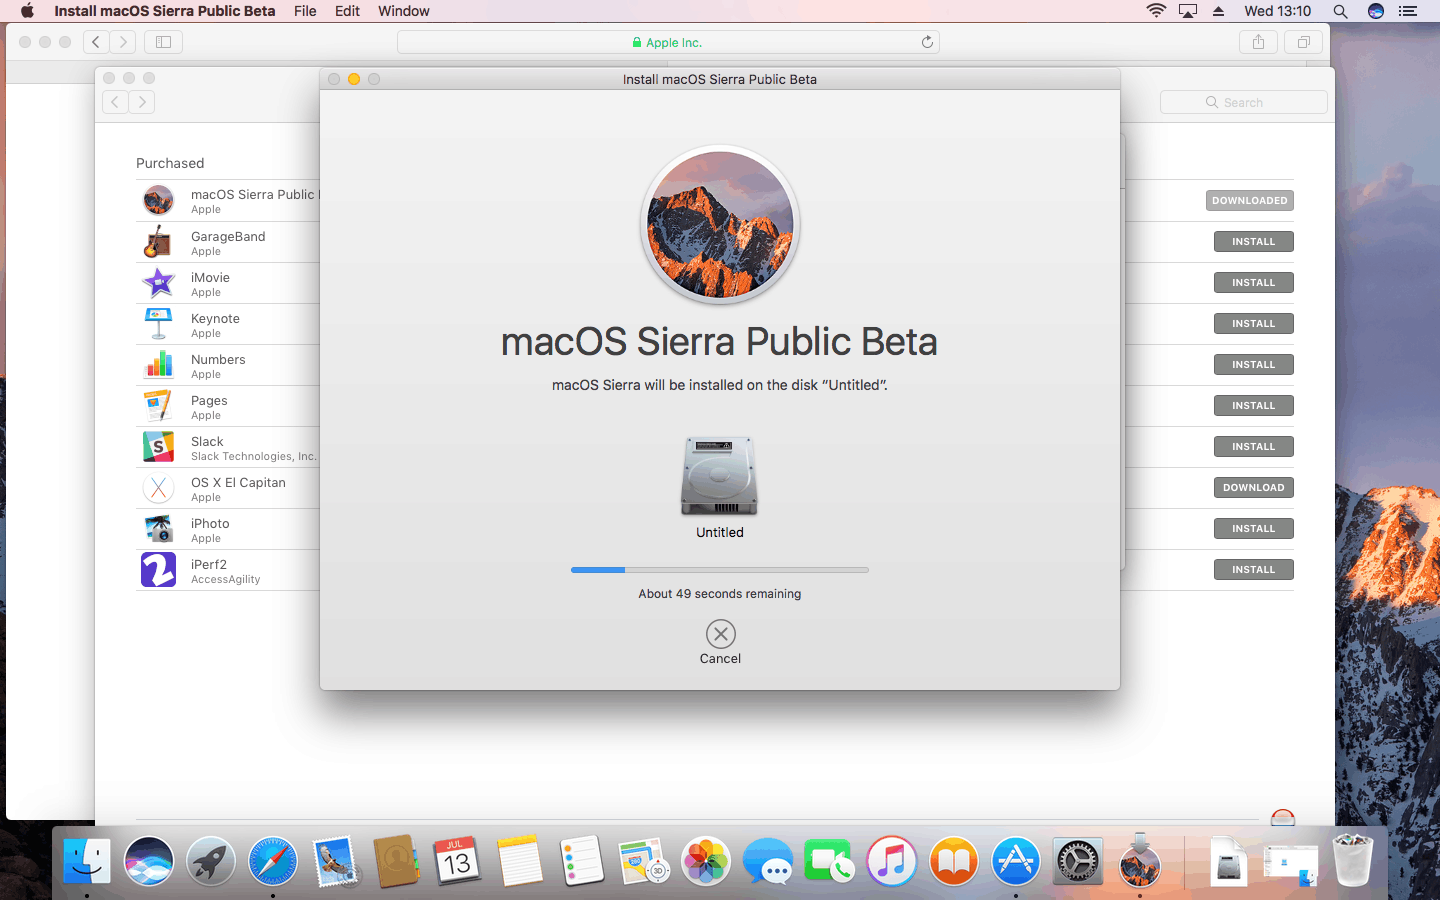Install iPerf2
The height and width of the screenshot is (900, 1440).
point(1254,570)
